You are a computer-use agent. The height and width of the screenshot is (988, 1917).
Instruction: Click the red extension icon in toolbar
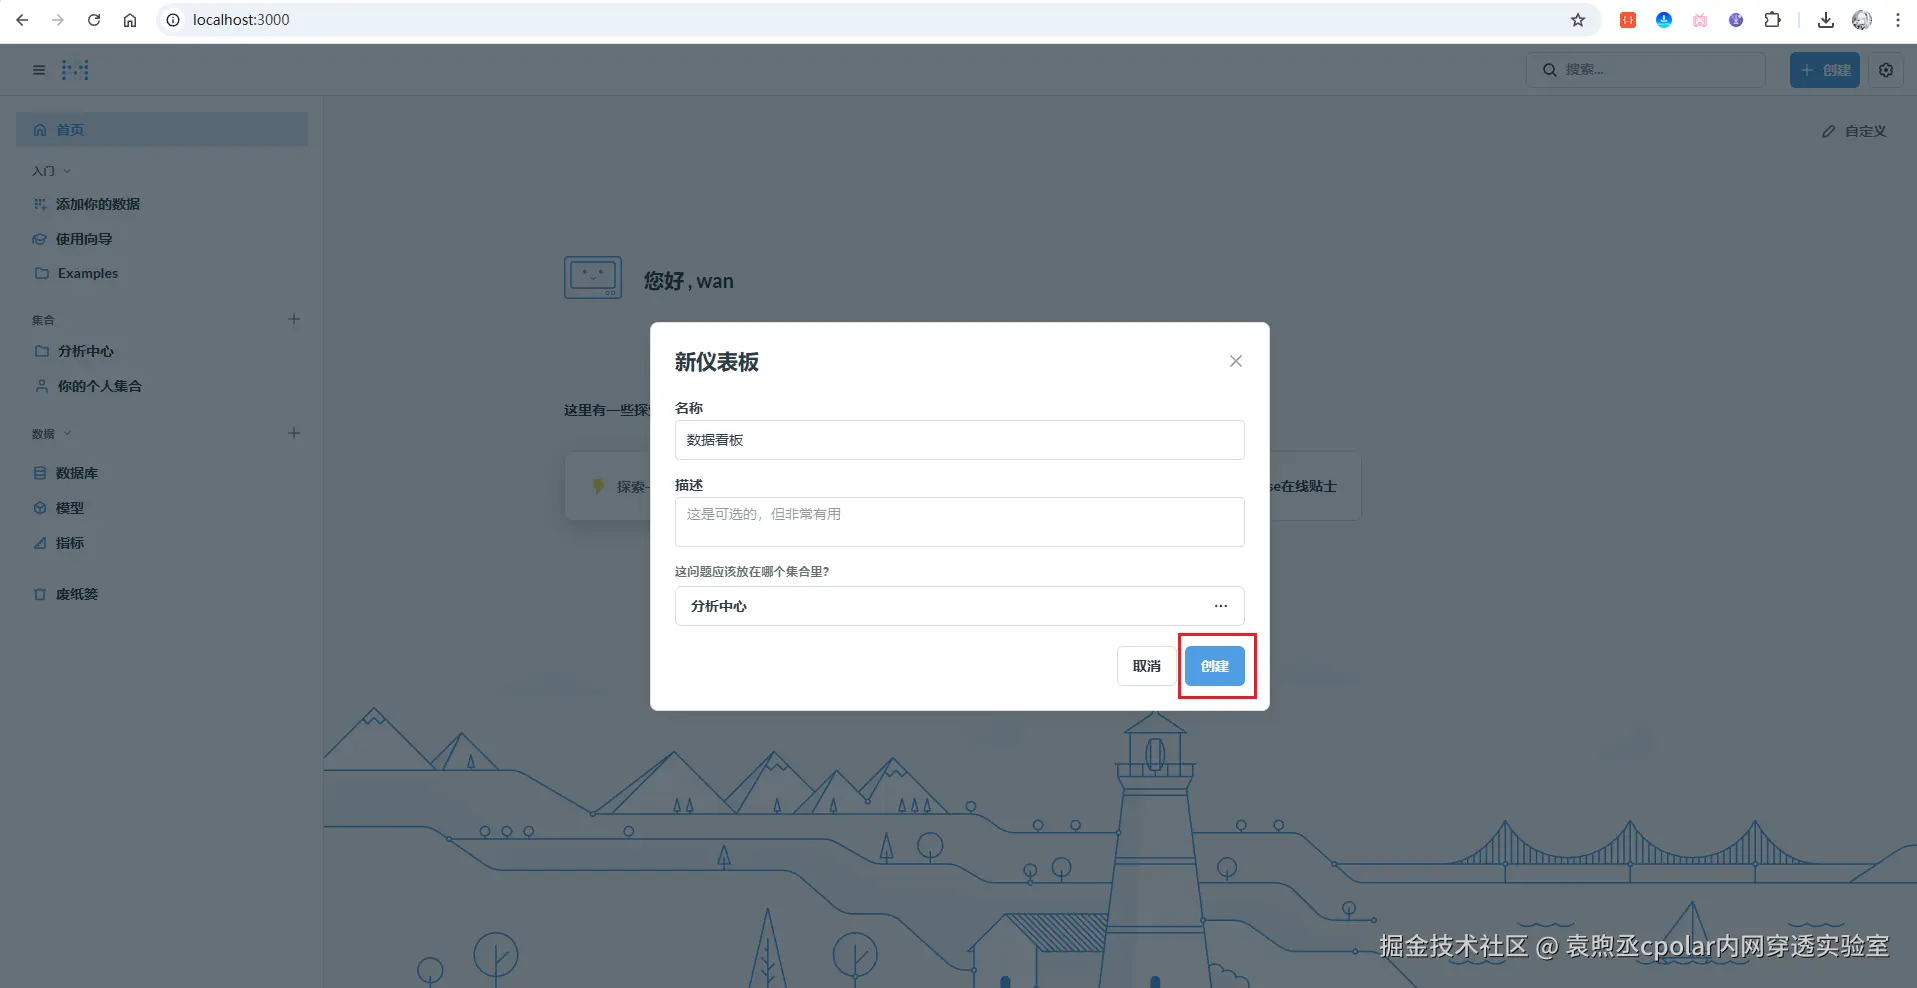click(x=1628, y=20)
